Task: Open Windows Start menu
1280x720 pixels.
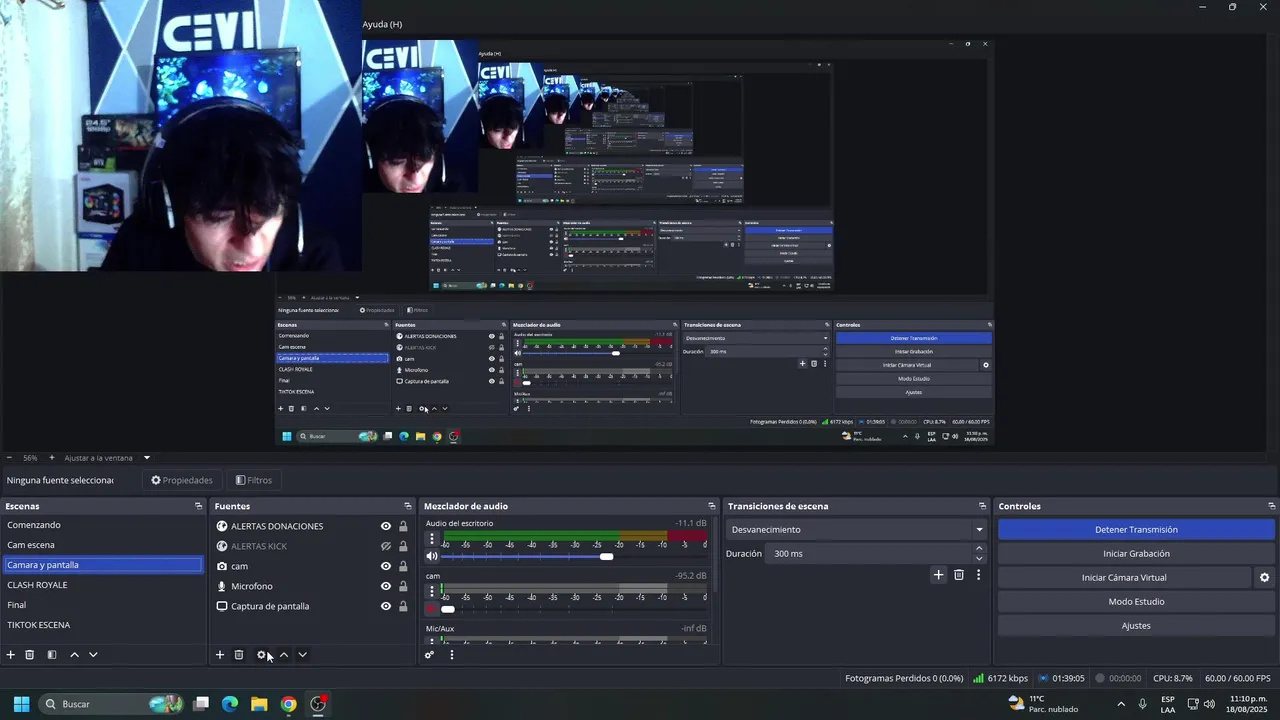Action: coord(21,704)
